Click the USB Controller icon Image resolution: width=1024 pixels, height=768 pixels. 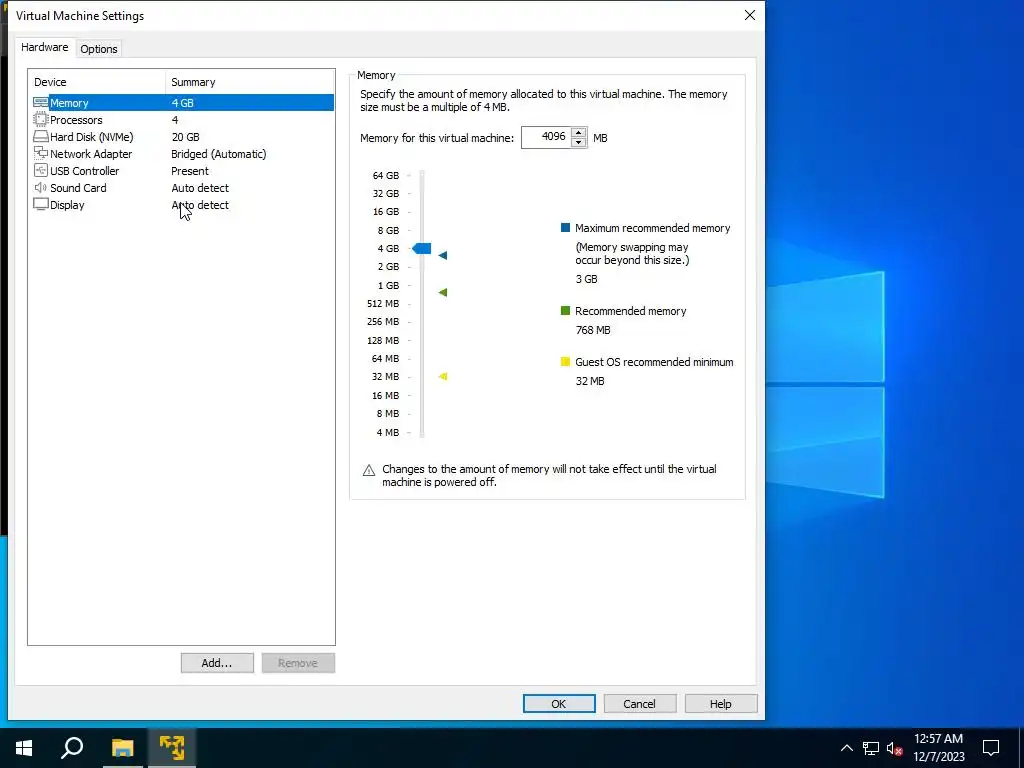coord(40,170)
